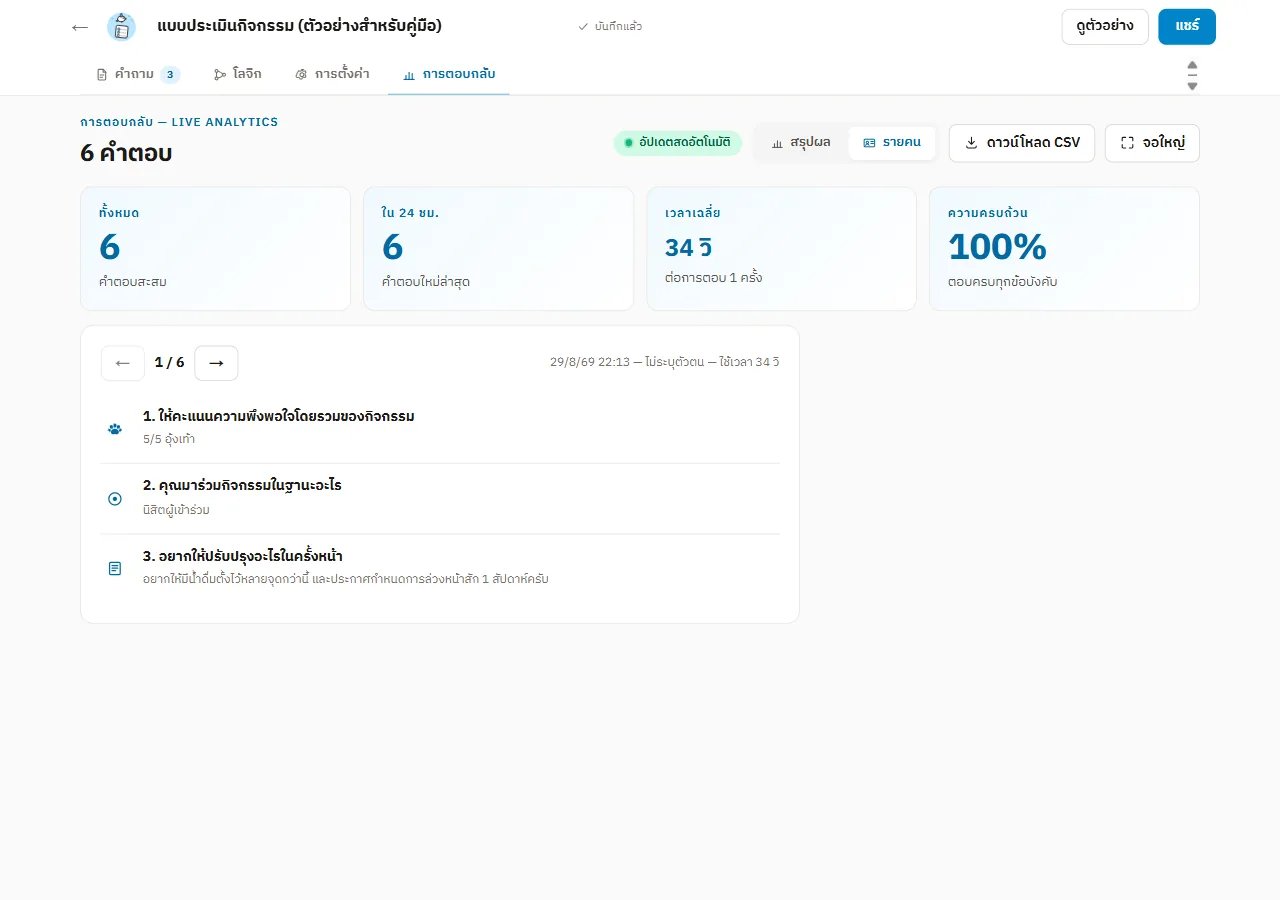The height and width of the screenshot is (900, 1280).
Task: Switch to รายคน individual view
Action: (892, 143)
